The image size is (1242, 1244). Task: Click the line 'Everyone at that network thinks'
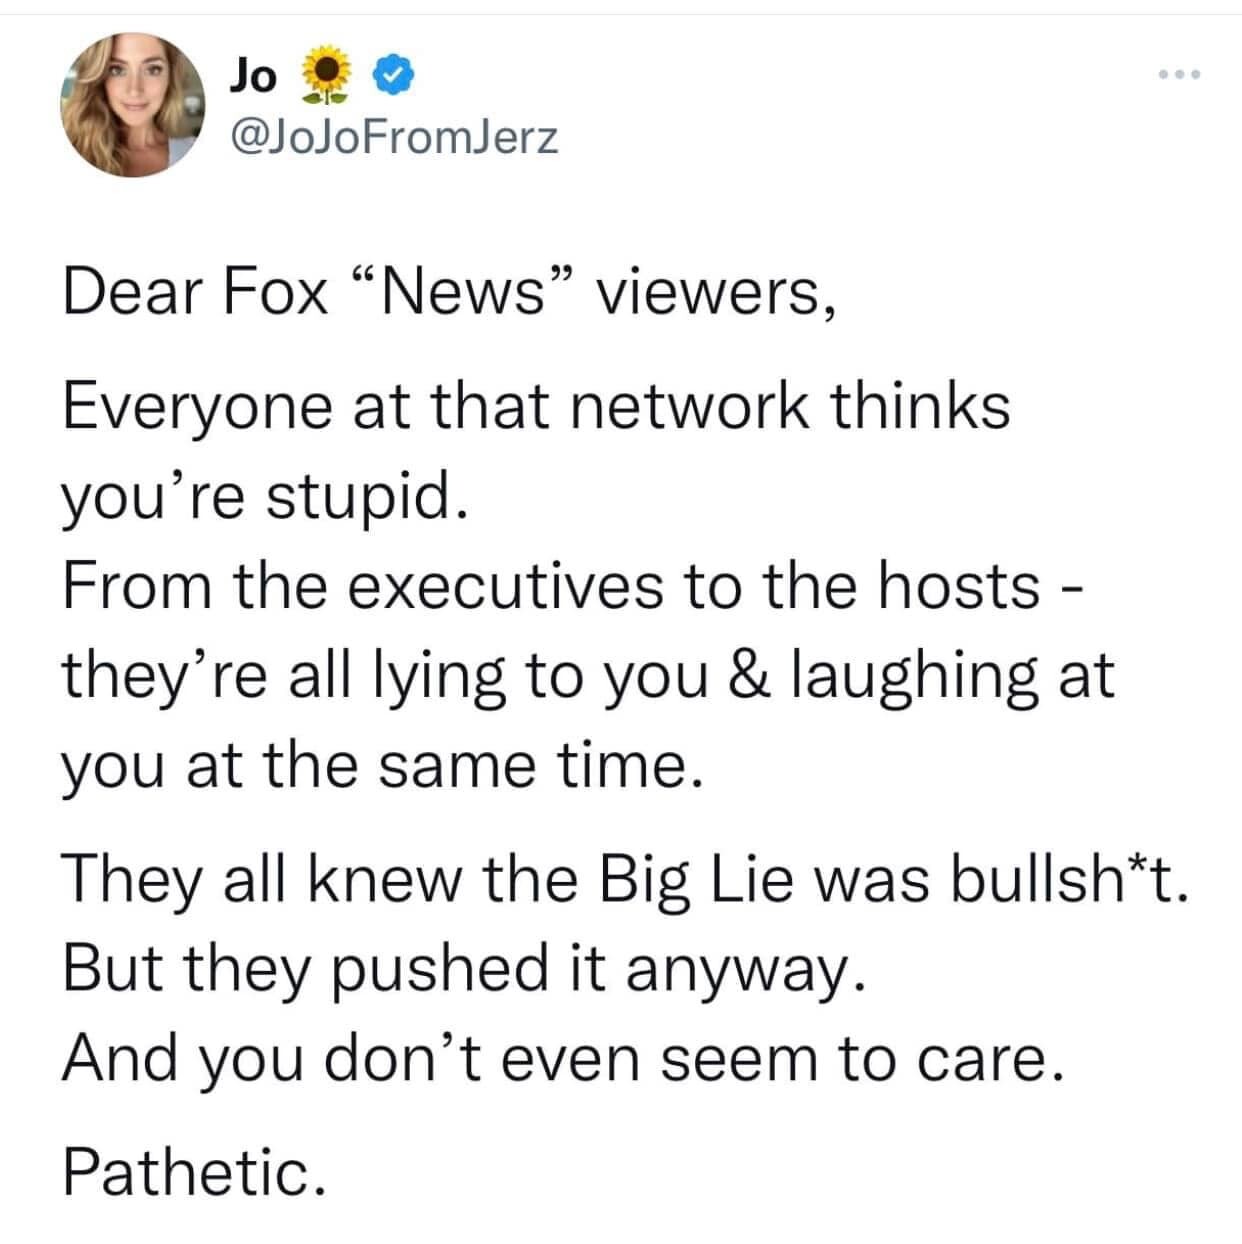536,407
